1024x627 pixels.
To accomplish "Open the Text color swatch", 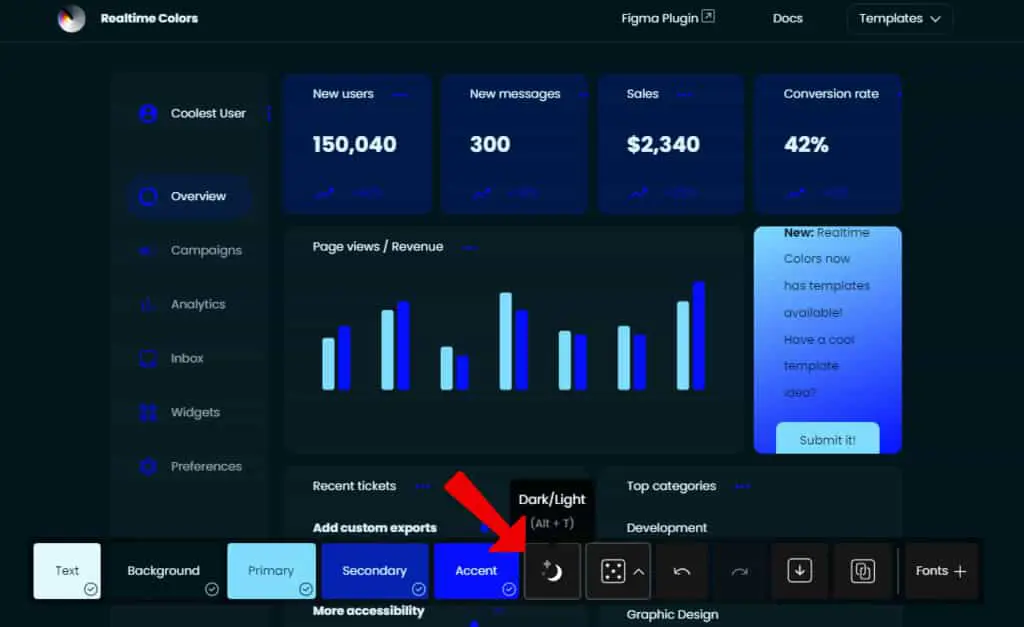I will [67, 571].
